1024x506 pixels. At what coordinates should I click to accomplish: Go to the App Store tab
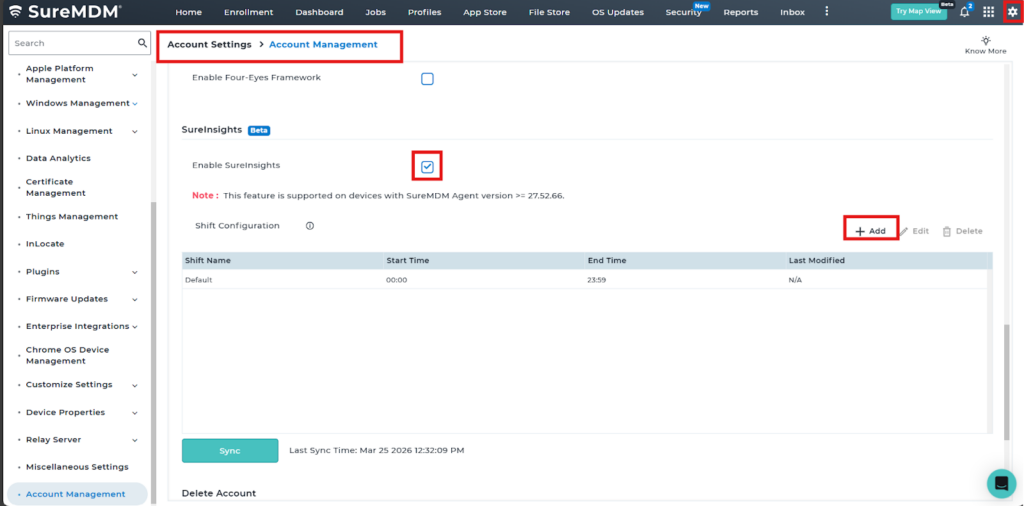(484, 12)
